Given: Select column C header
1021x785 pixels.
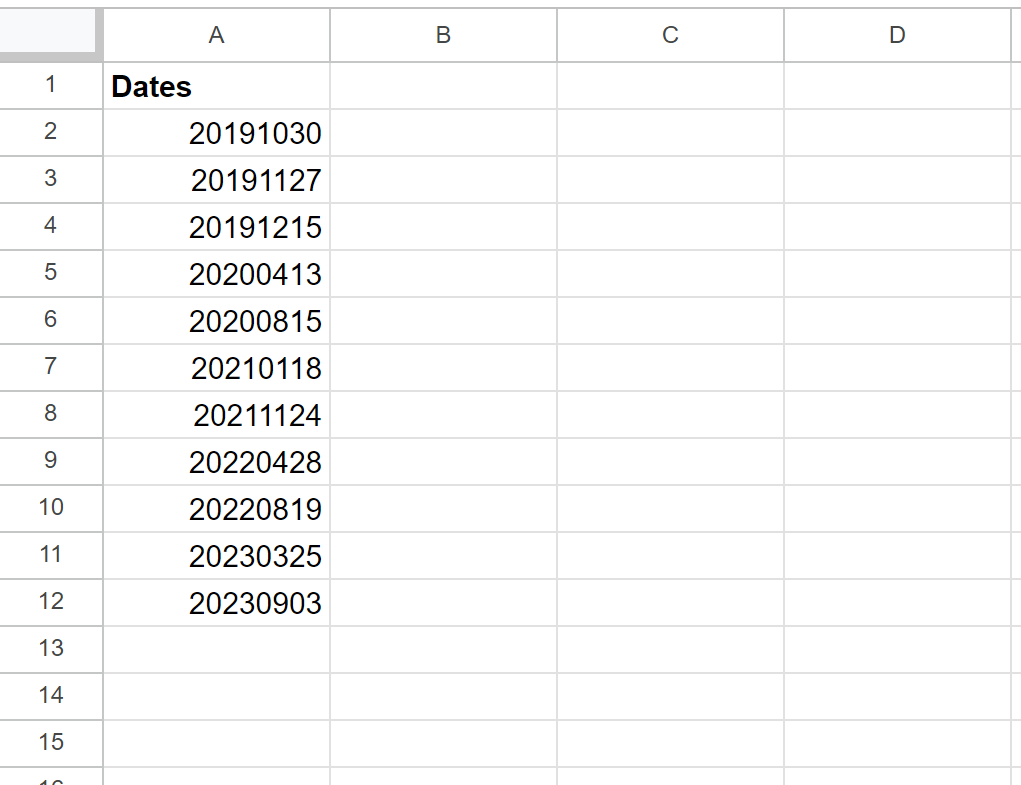Looking at the screenshot, I should [x=669, y=35].
